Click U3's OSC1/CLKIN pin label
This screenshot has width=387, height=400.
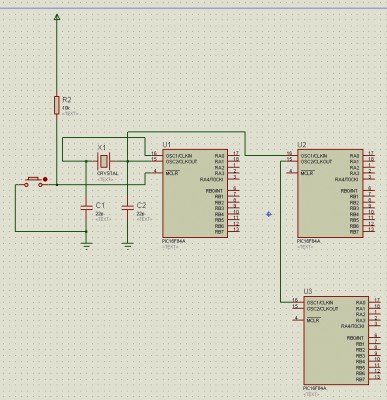point(320,303)
